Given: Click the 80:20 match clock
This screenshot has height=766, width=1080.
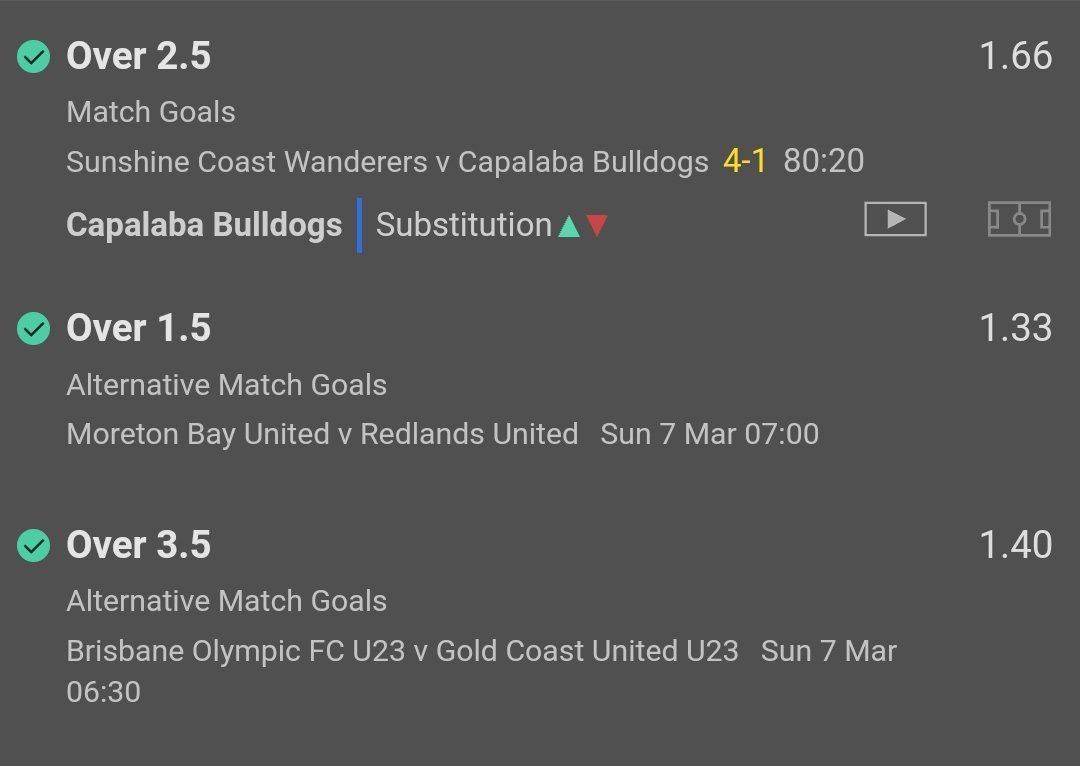Looking at the screenshot, I should 824,162.
